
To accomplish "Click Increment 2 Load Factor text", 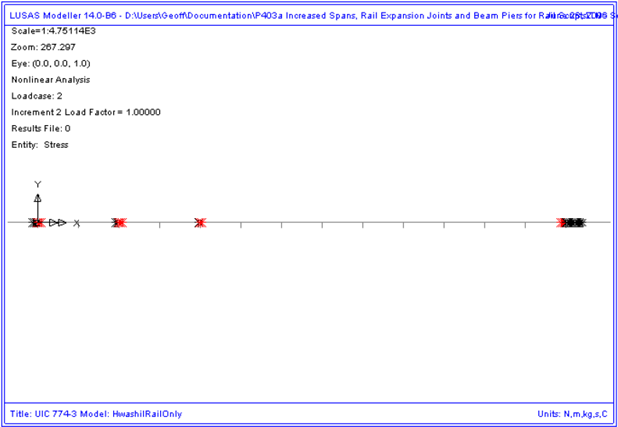I will (86, 112).
